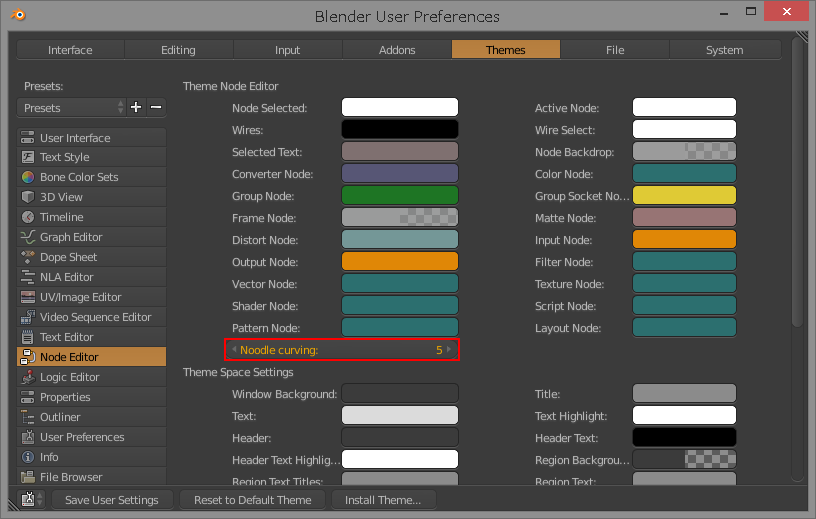Open the Presets dropdown
Viewport: 816px width, 519px height.
71,107
